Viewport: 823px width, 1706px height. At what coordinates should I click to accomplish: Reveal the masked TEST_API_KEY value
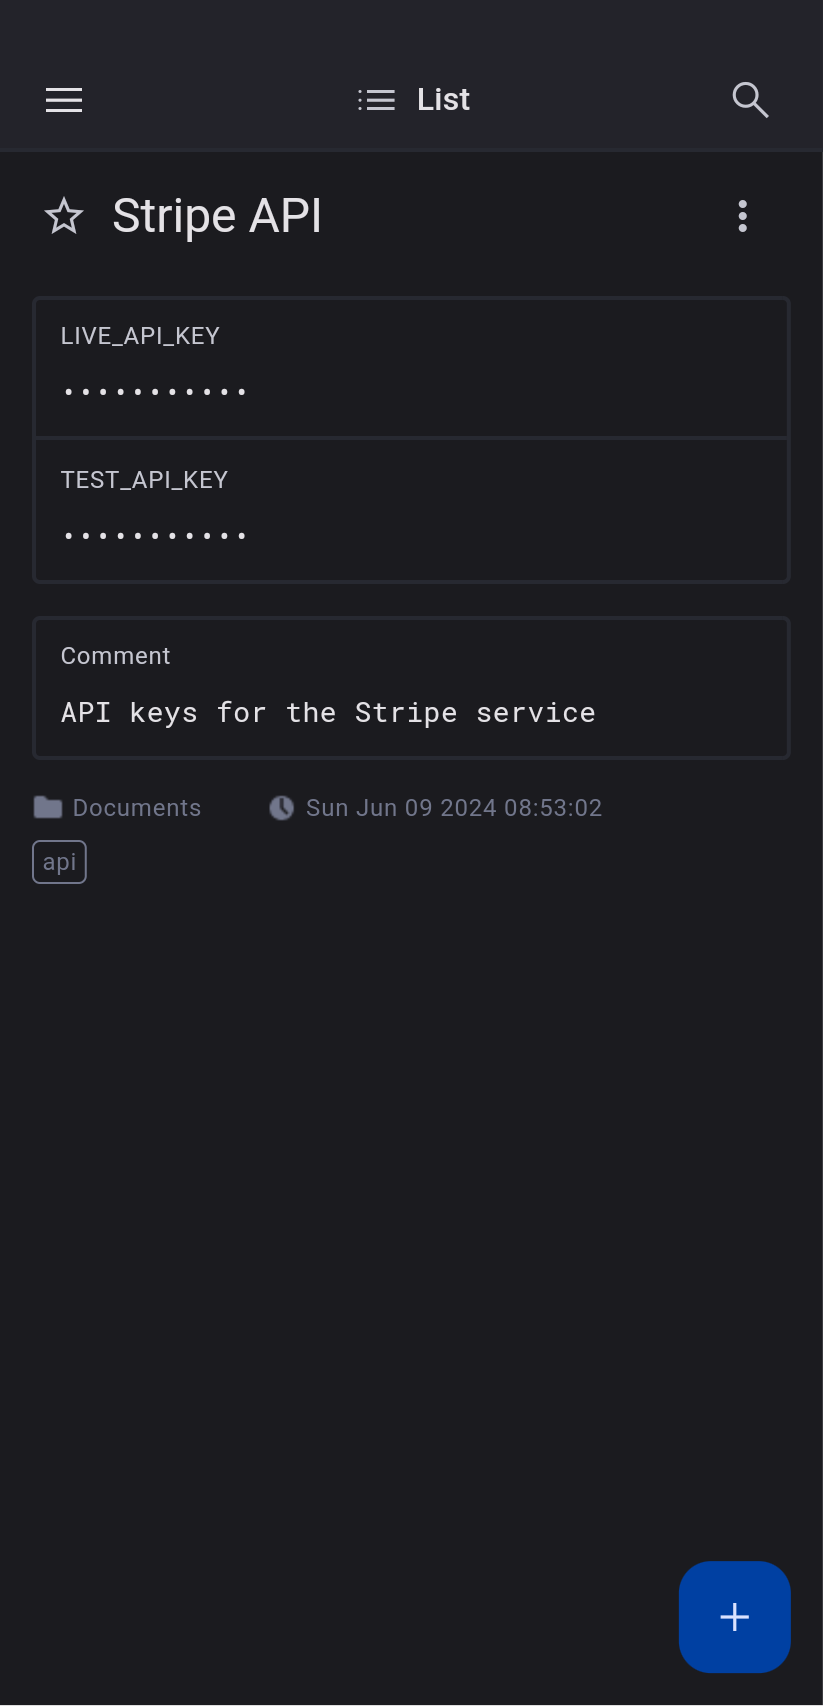155,536
